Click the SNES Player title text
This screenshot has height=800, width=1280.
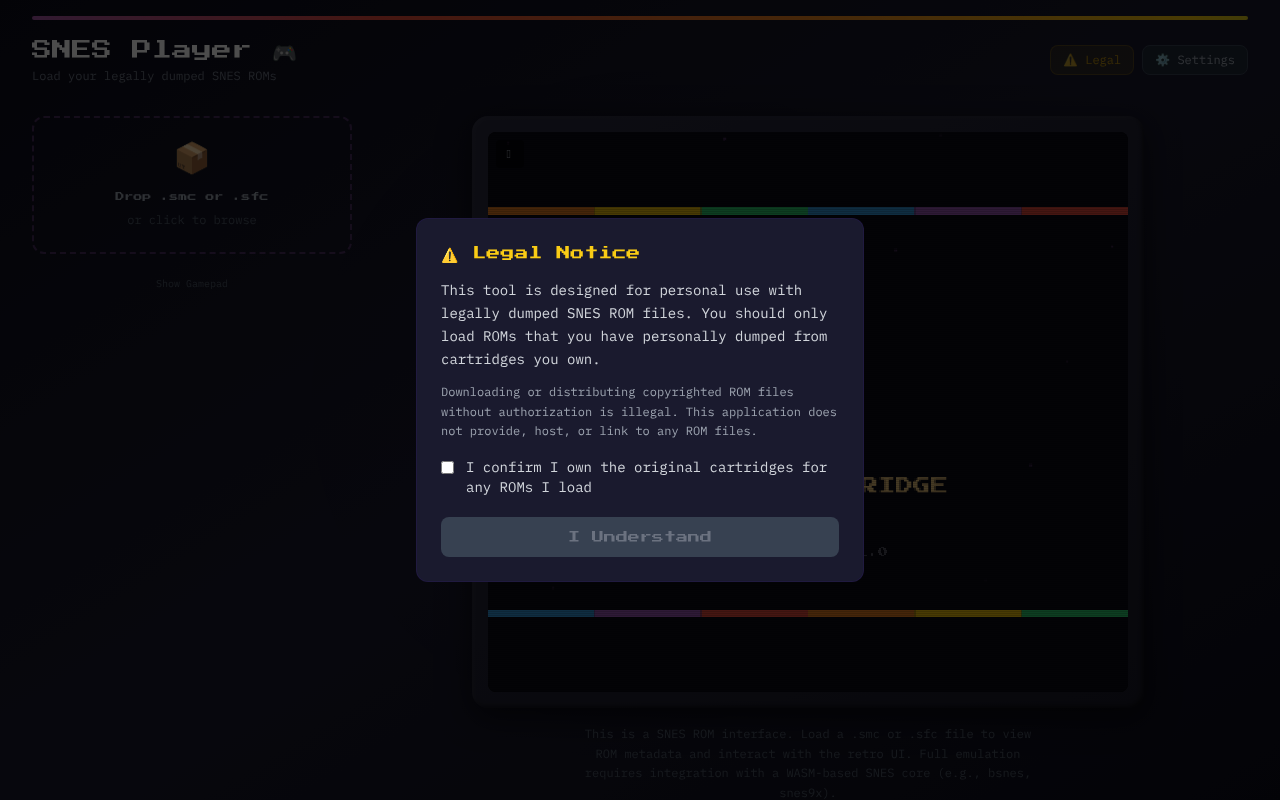(140, 48)
